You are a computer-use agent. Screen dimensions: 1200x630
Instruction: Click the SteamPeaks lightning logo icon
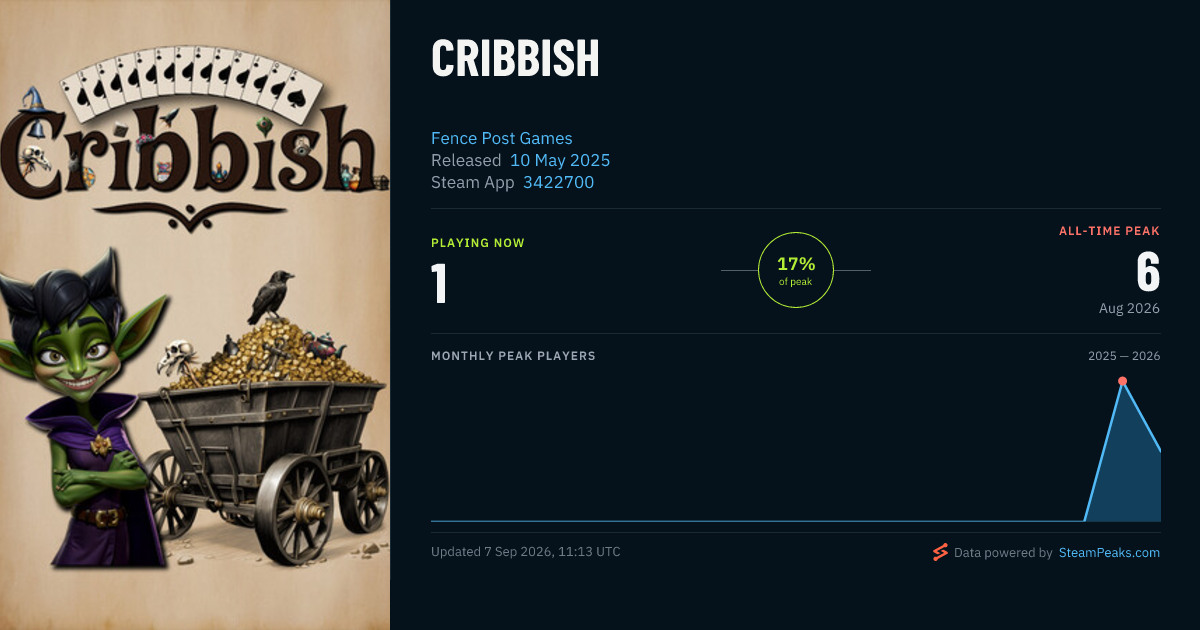pyautogui.click(x=940, y=552)
